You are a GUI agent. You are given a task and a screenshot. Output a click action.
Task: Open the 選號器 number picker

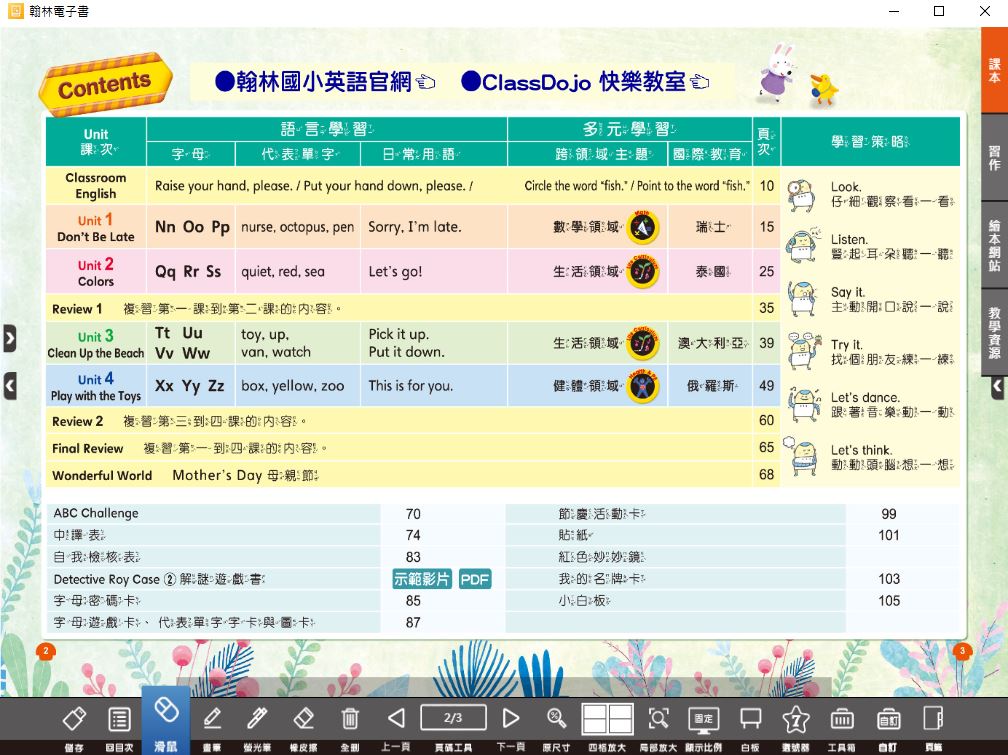click(x=795, y=718)
